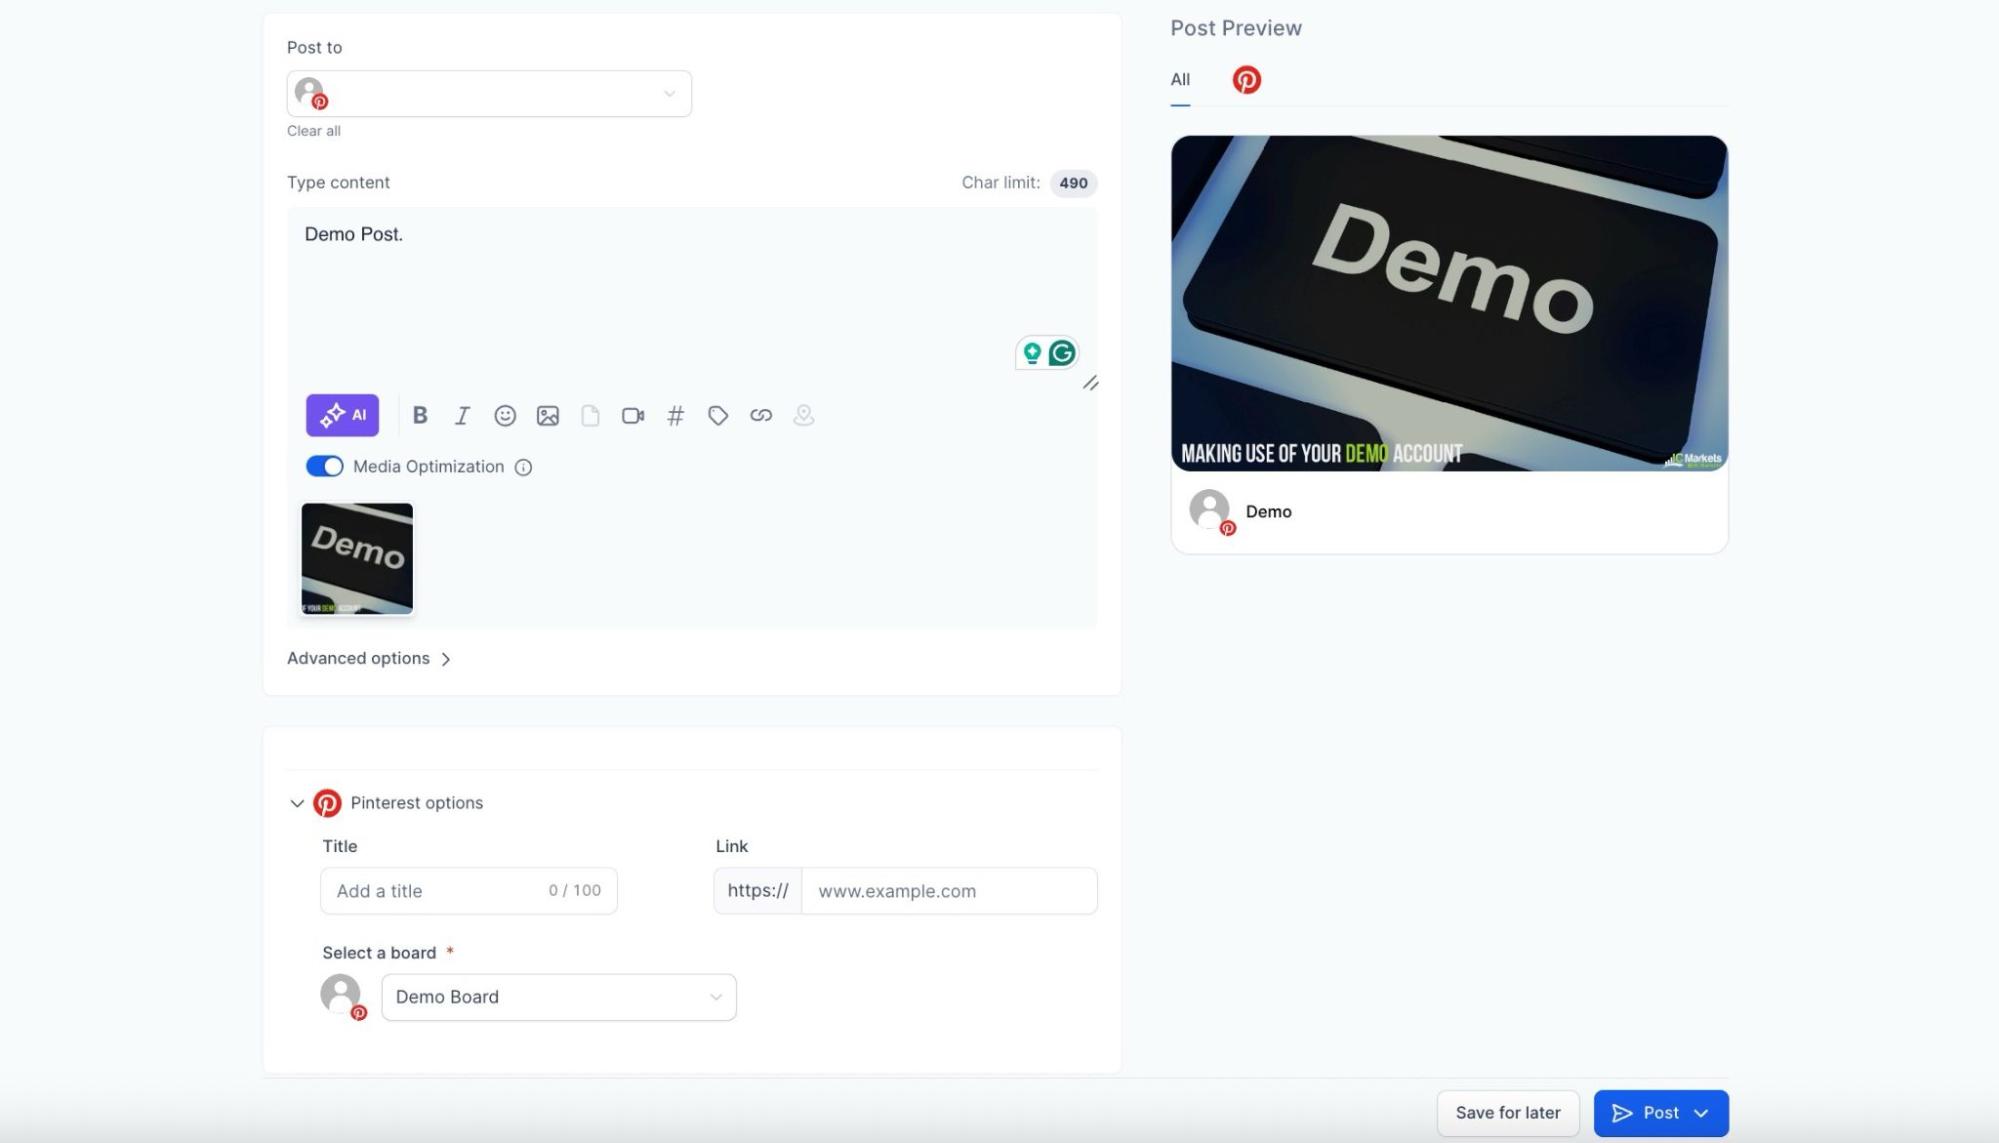Click the image upload icon

tap(548, 415)
